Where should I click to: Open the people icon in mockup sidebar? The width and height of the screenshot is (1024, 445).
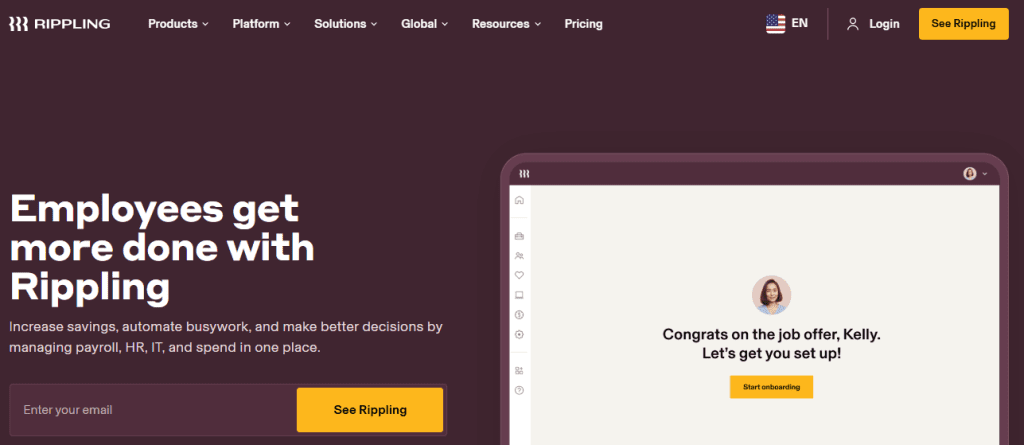(x=519, y=255)
